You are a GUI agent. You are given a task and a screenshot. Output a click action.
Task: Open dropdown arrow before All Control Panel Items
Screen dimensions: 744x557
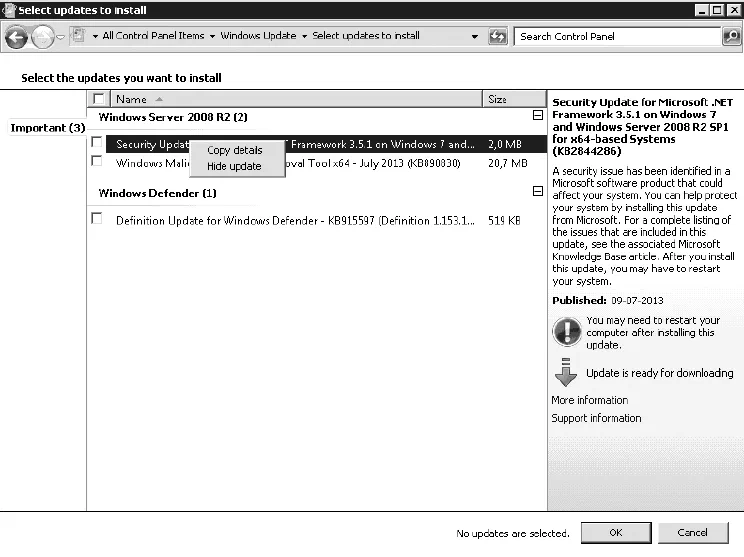click(x=95, y=37)
